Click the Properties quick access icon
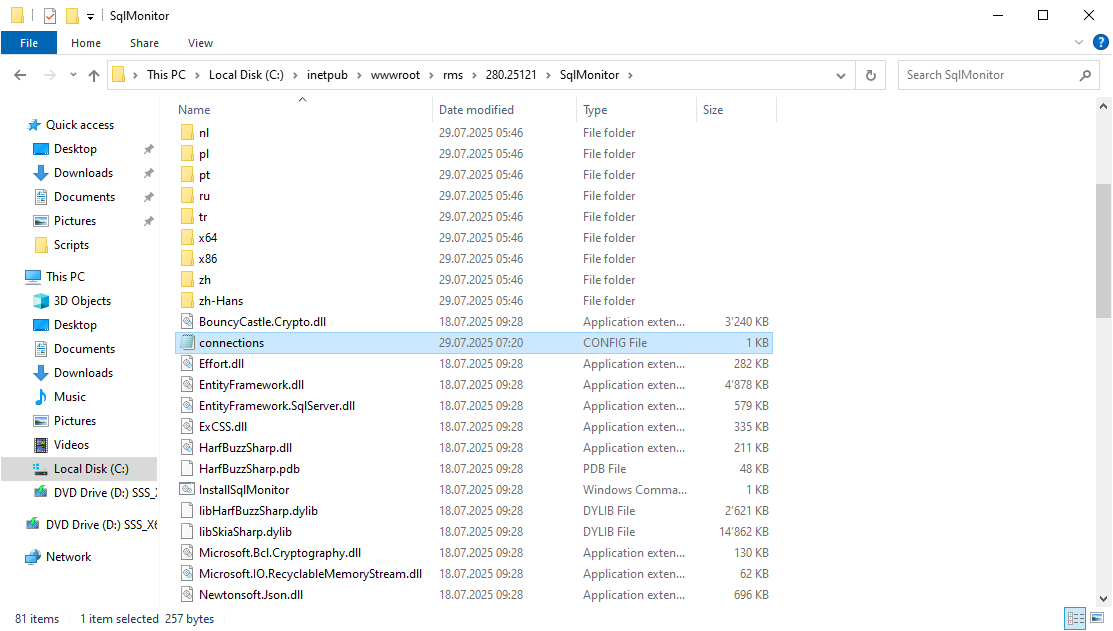Viewport: 1113px width, 631px height. [50, 16]
